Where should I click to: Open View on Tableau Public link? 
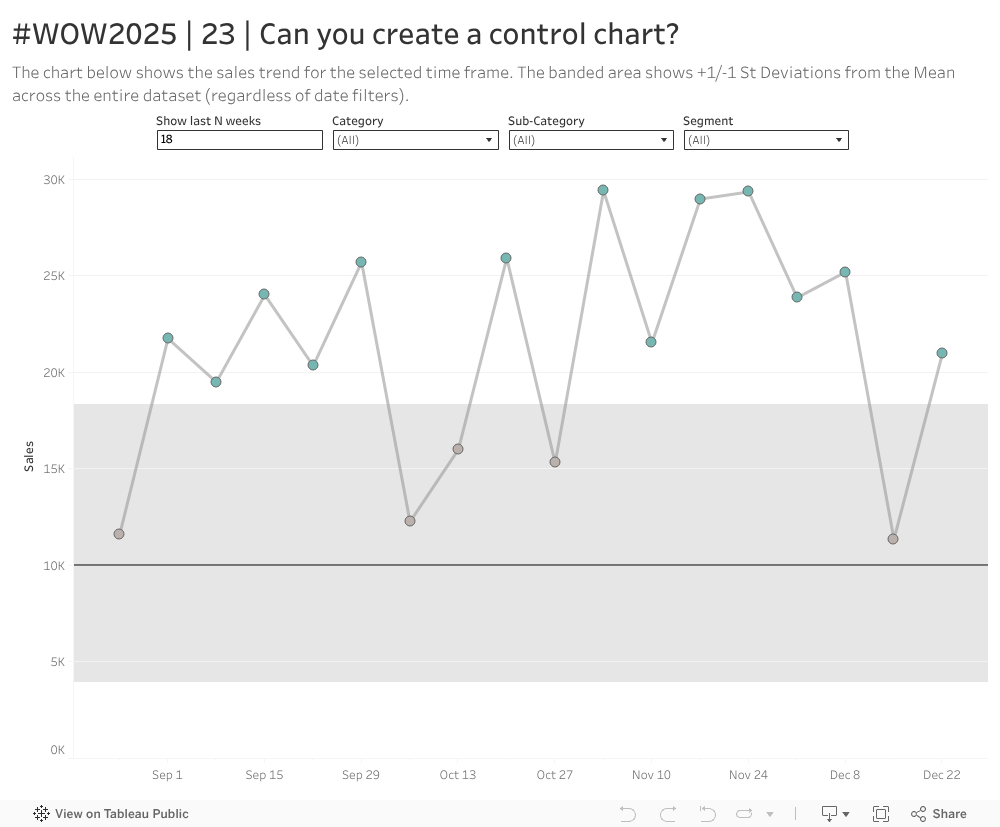pyautogui.click(x=121, y=814)
